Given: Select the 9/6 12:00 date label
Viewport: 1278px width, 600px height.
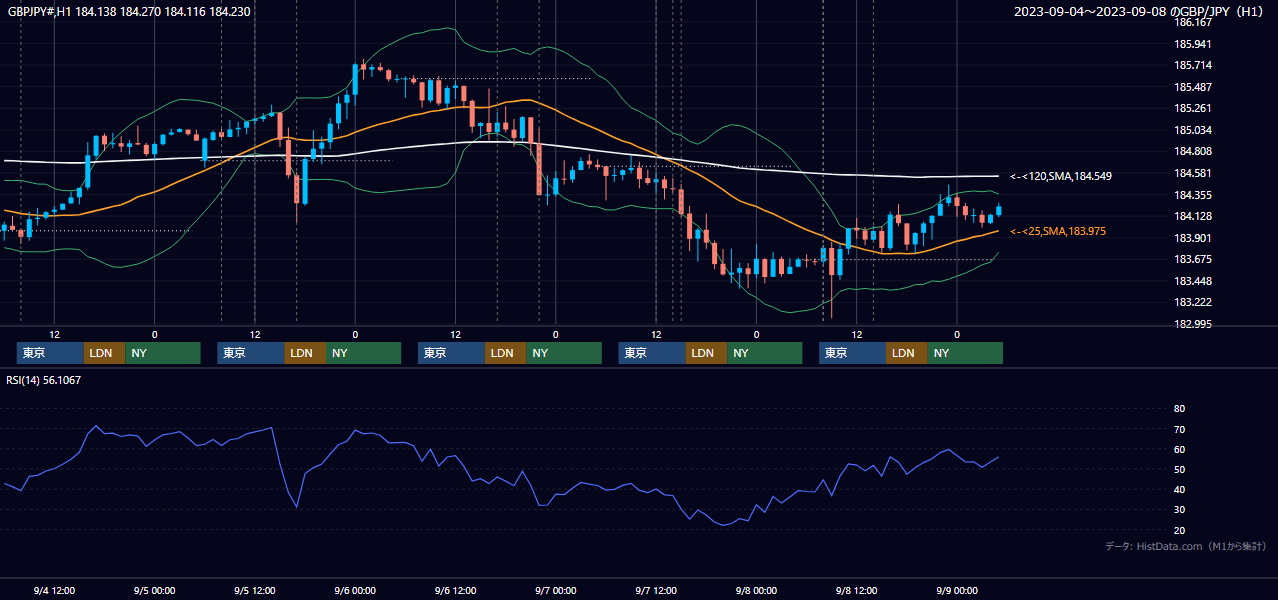Looking at the screenshot, I should point(455,590).
